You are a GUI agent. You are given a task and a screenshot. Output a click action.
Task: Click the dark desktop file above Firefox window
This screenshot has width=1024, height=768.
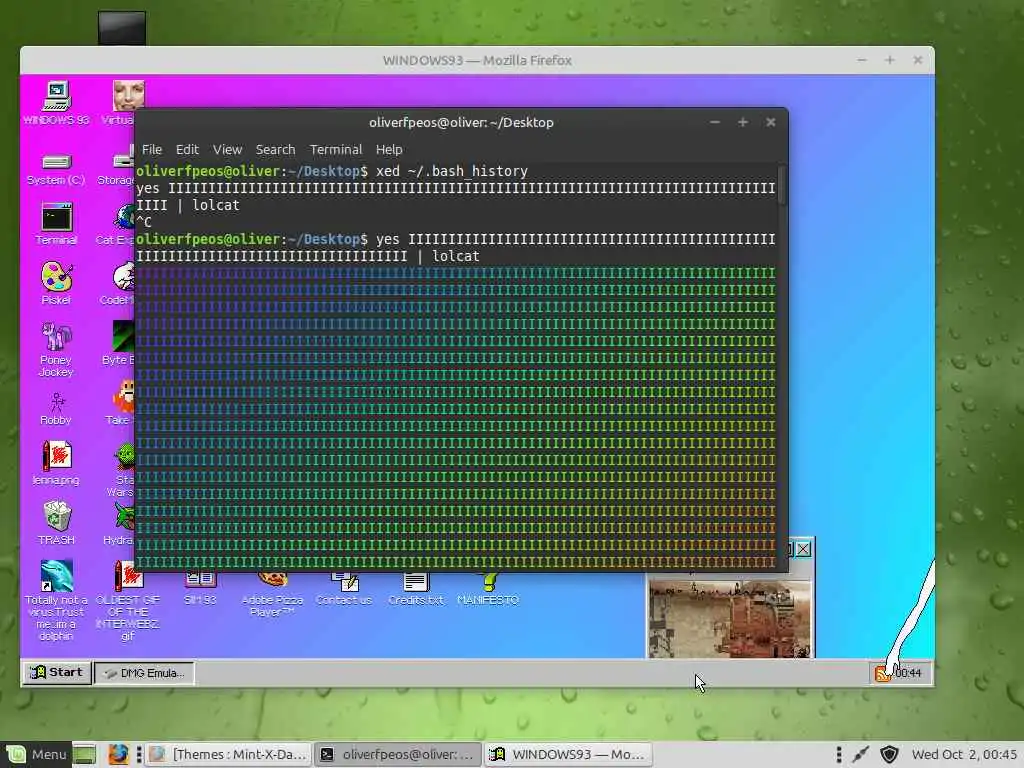click(x=122, y=27)
